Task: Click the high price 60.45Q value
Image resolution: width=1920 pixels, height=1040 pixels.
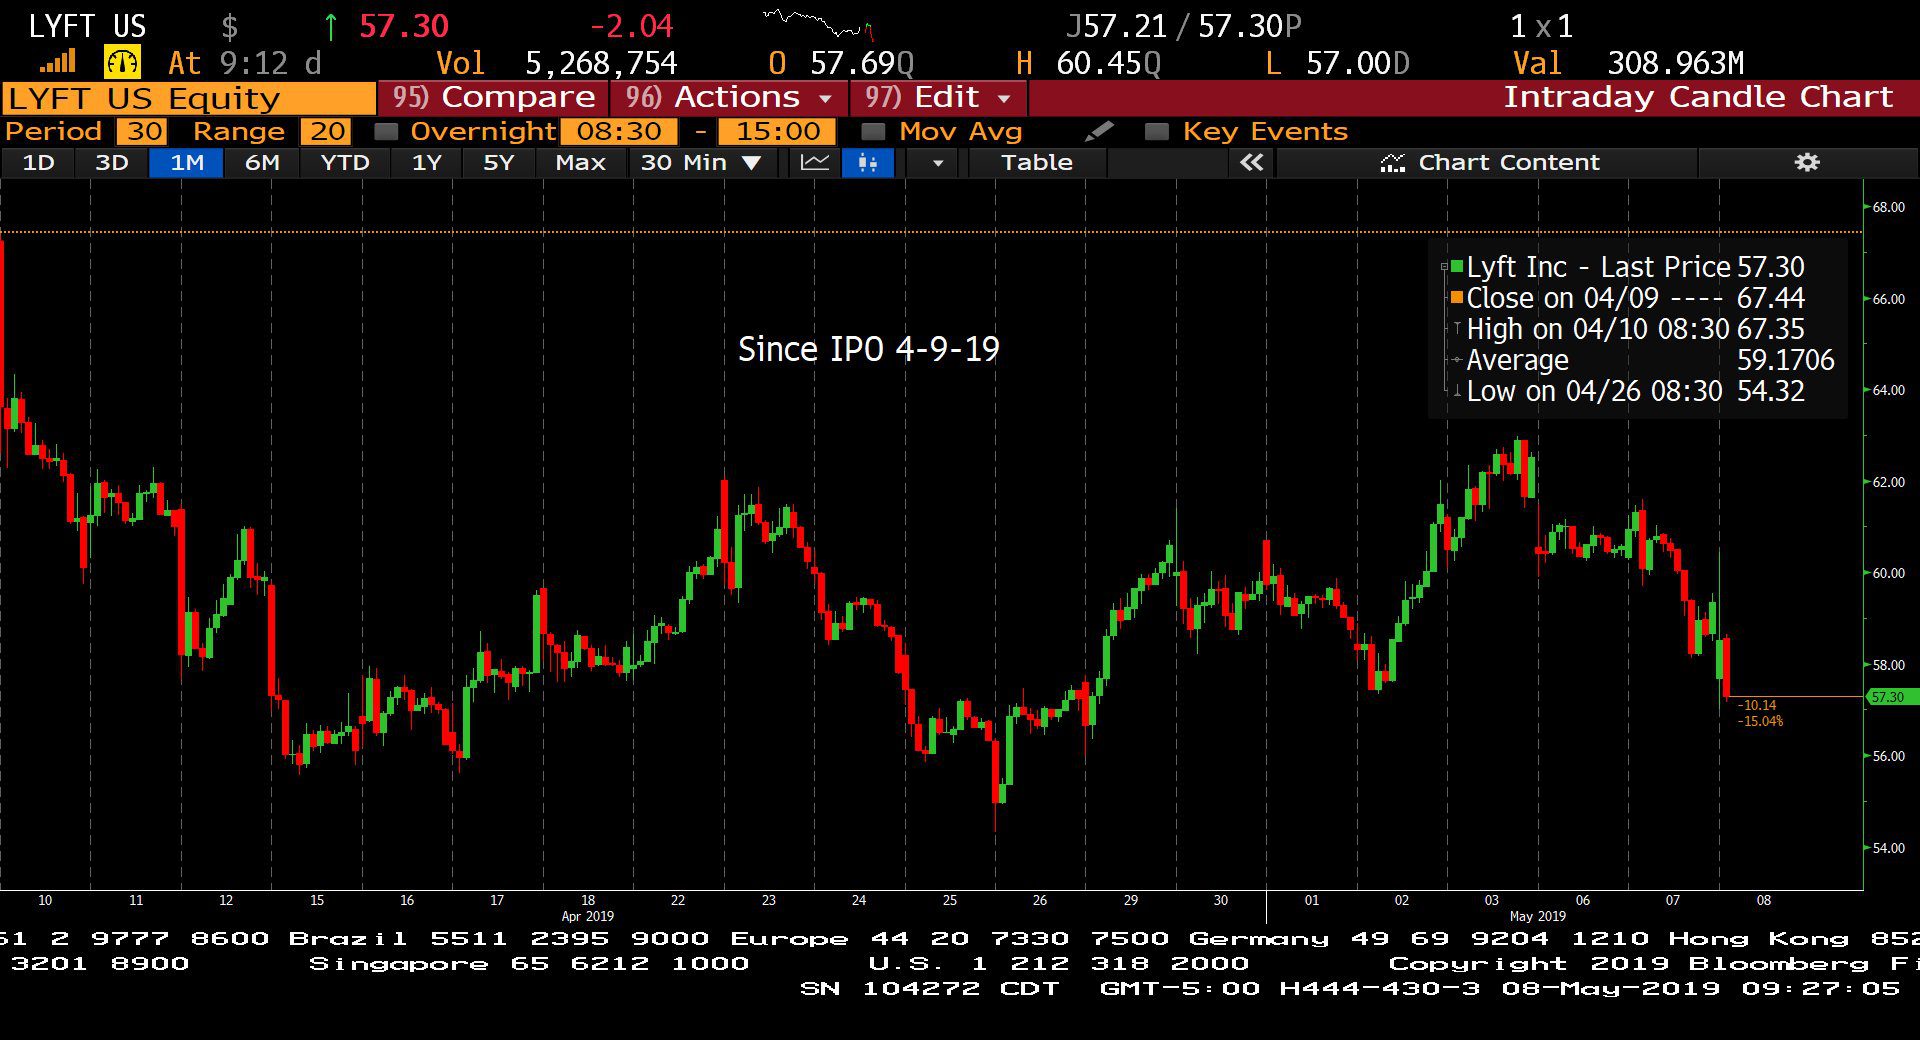Action: click(1108, 64)
